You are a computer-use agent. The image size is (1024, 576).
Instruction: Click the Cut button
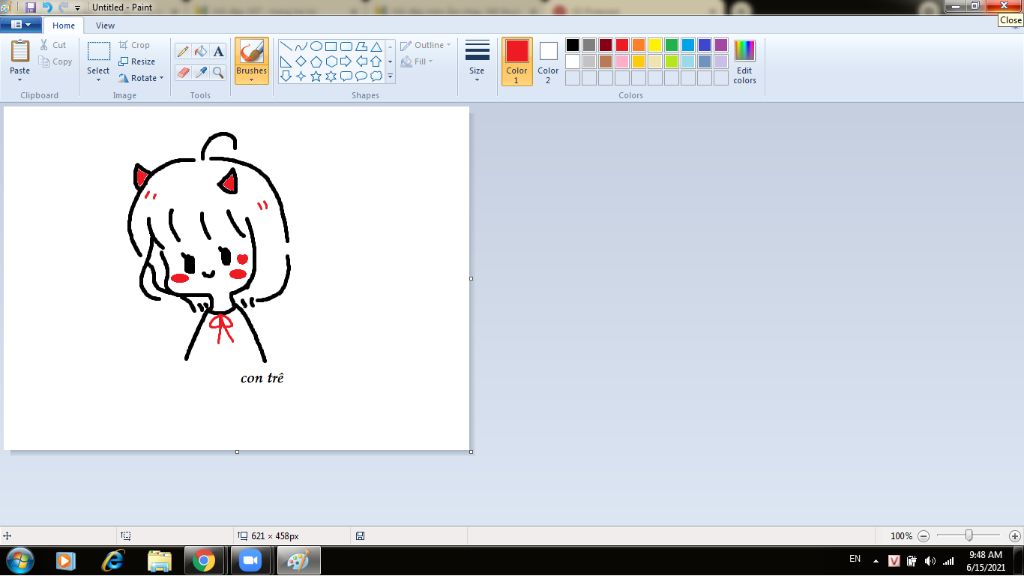point(53,45)
